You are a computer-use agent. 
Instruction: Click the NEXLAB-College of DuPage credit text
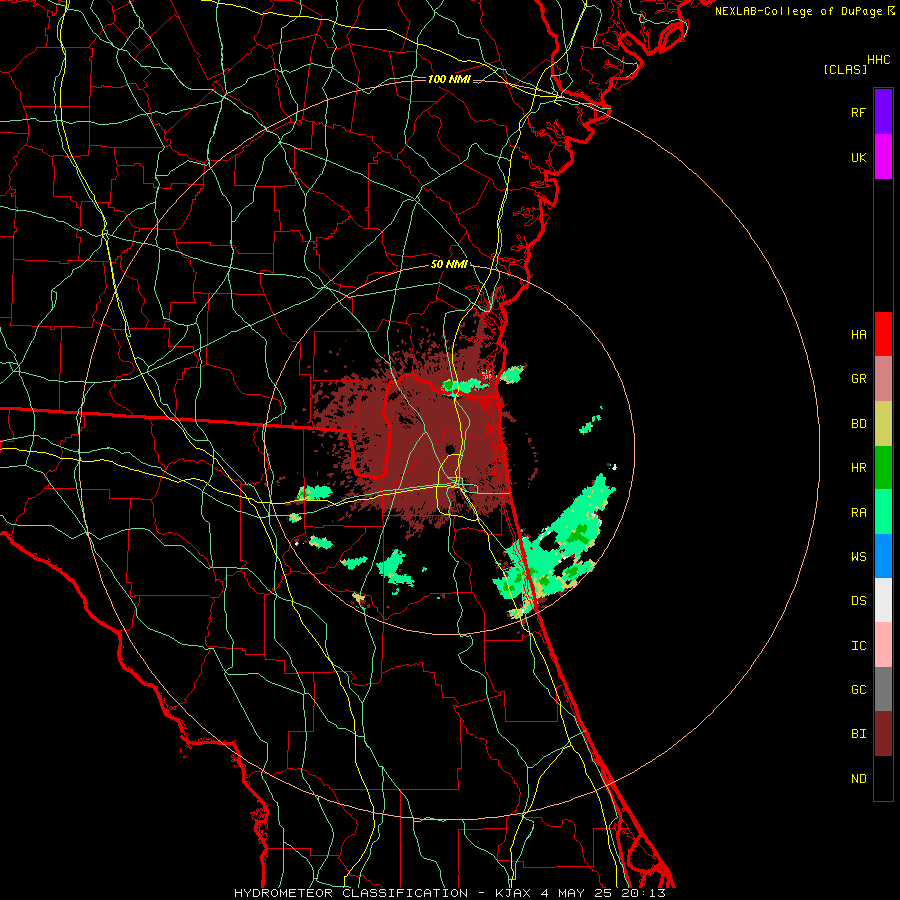coord(804,11)
